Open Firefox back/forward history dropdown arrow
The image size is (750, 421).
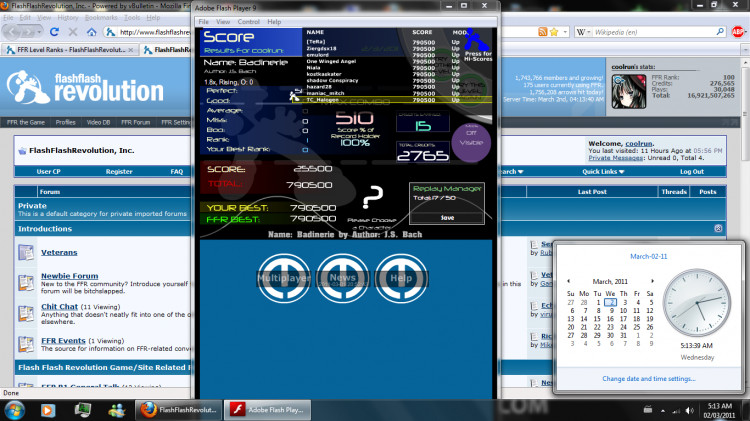[x=39, y=32]
